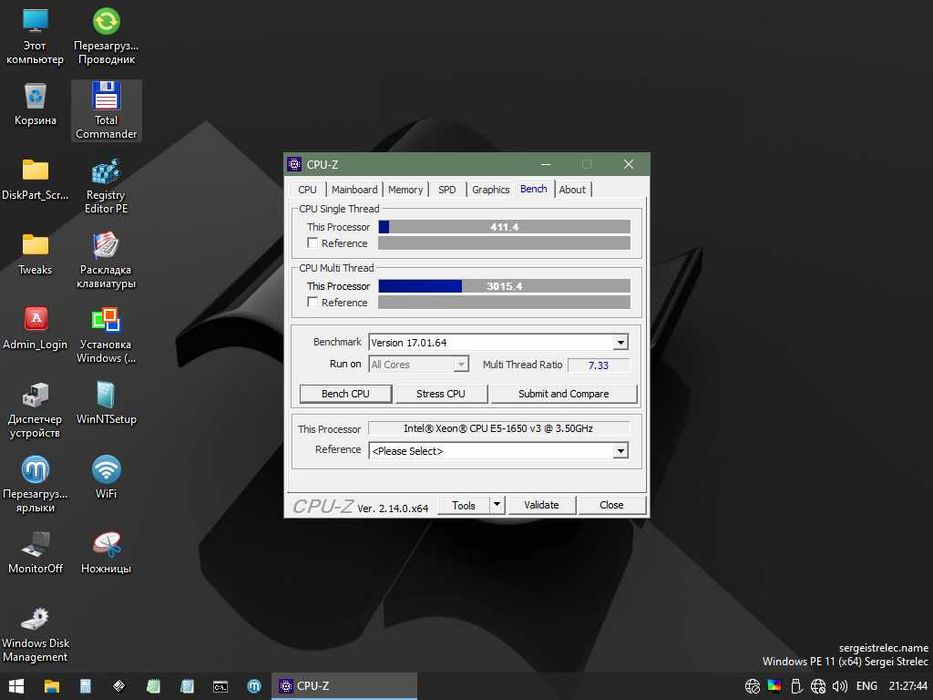
Task: Click the Close button in CPU-Z
Action: coord(612,505)
